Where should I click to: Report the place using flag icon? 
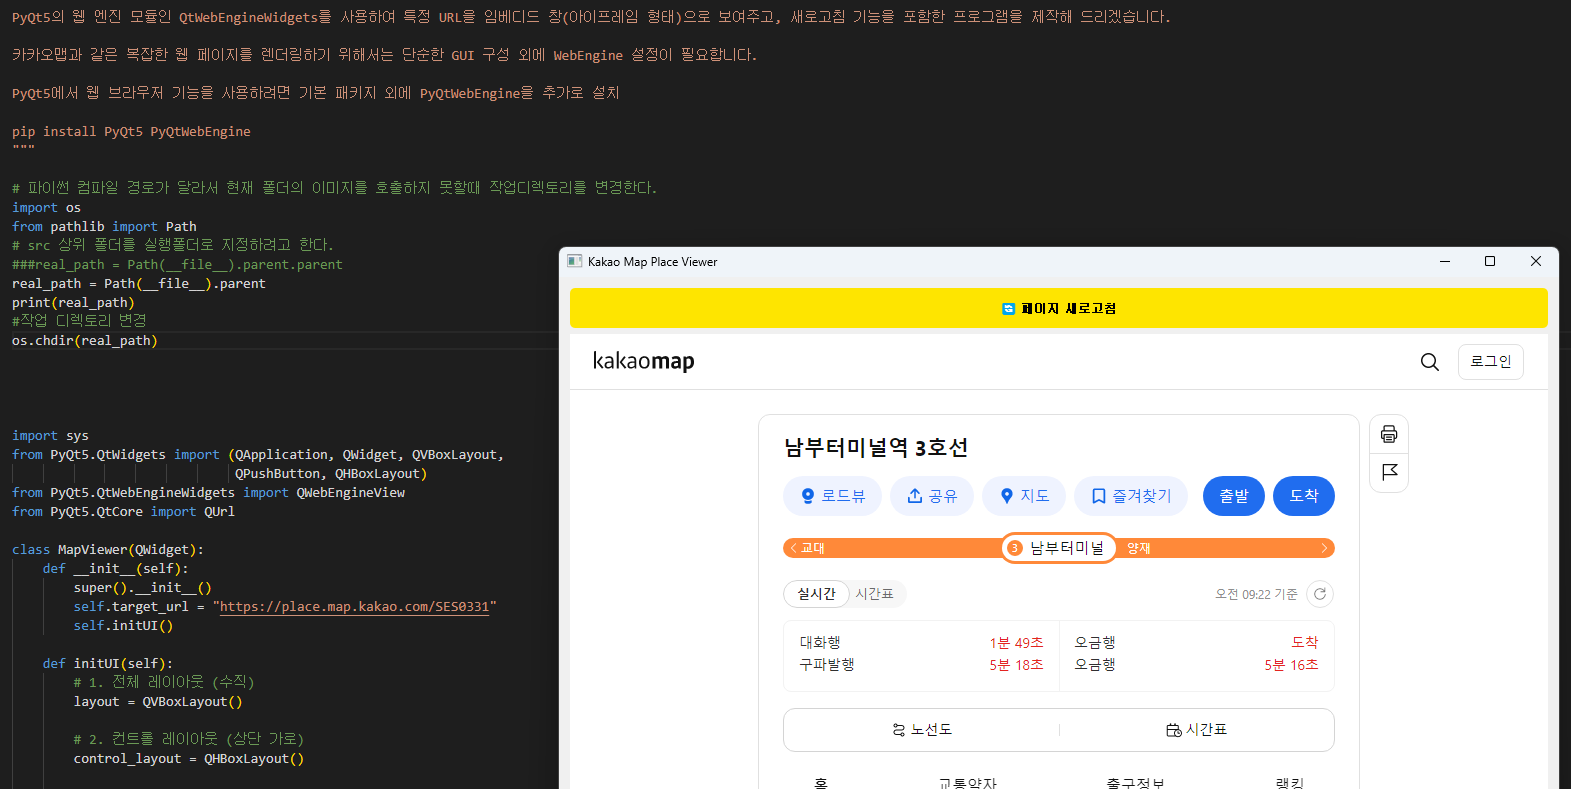[1389, 472]
